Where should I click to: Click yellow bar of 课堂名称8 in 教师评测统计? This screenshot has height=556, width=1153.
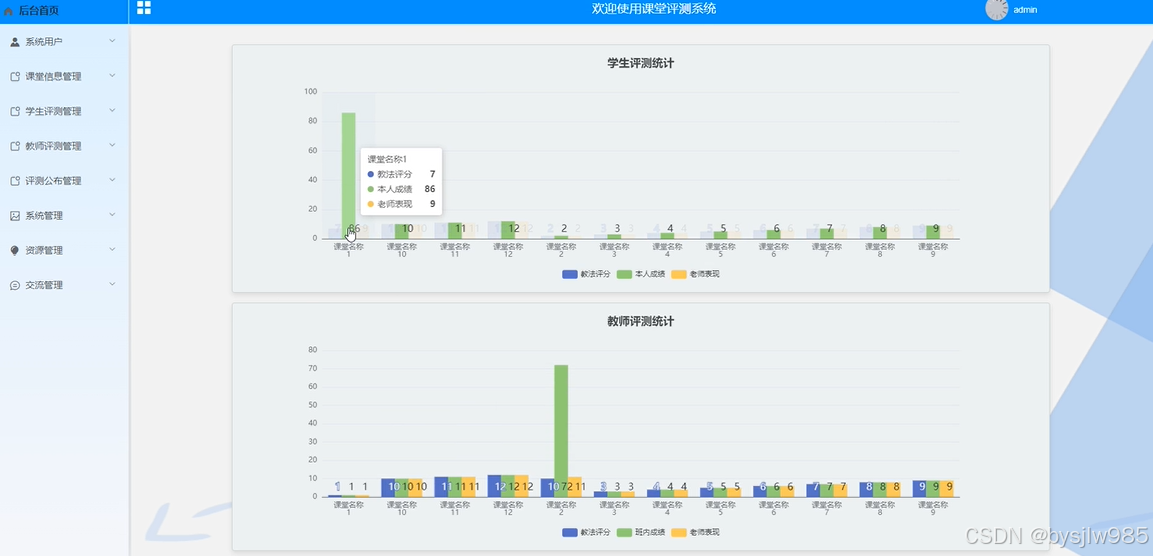pyautogui.click(x=893, y=489)
